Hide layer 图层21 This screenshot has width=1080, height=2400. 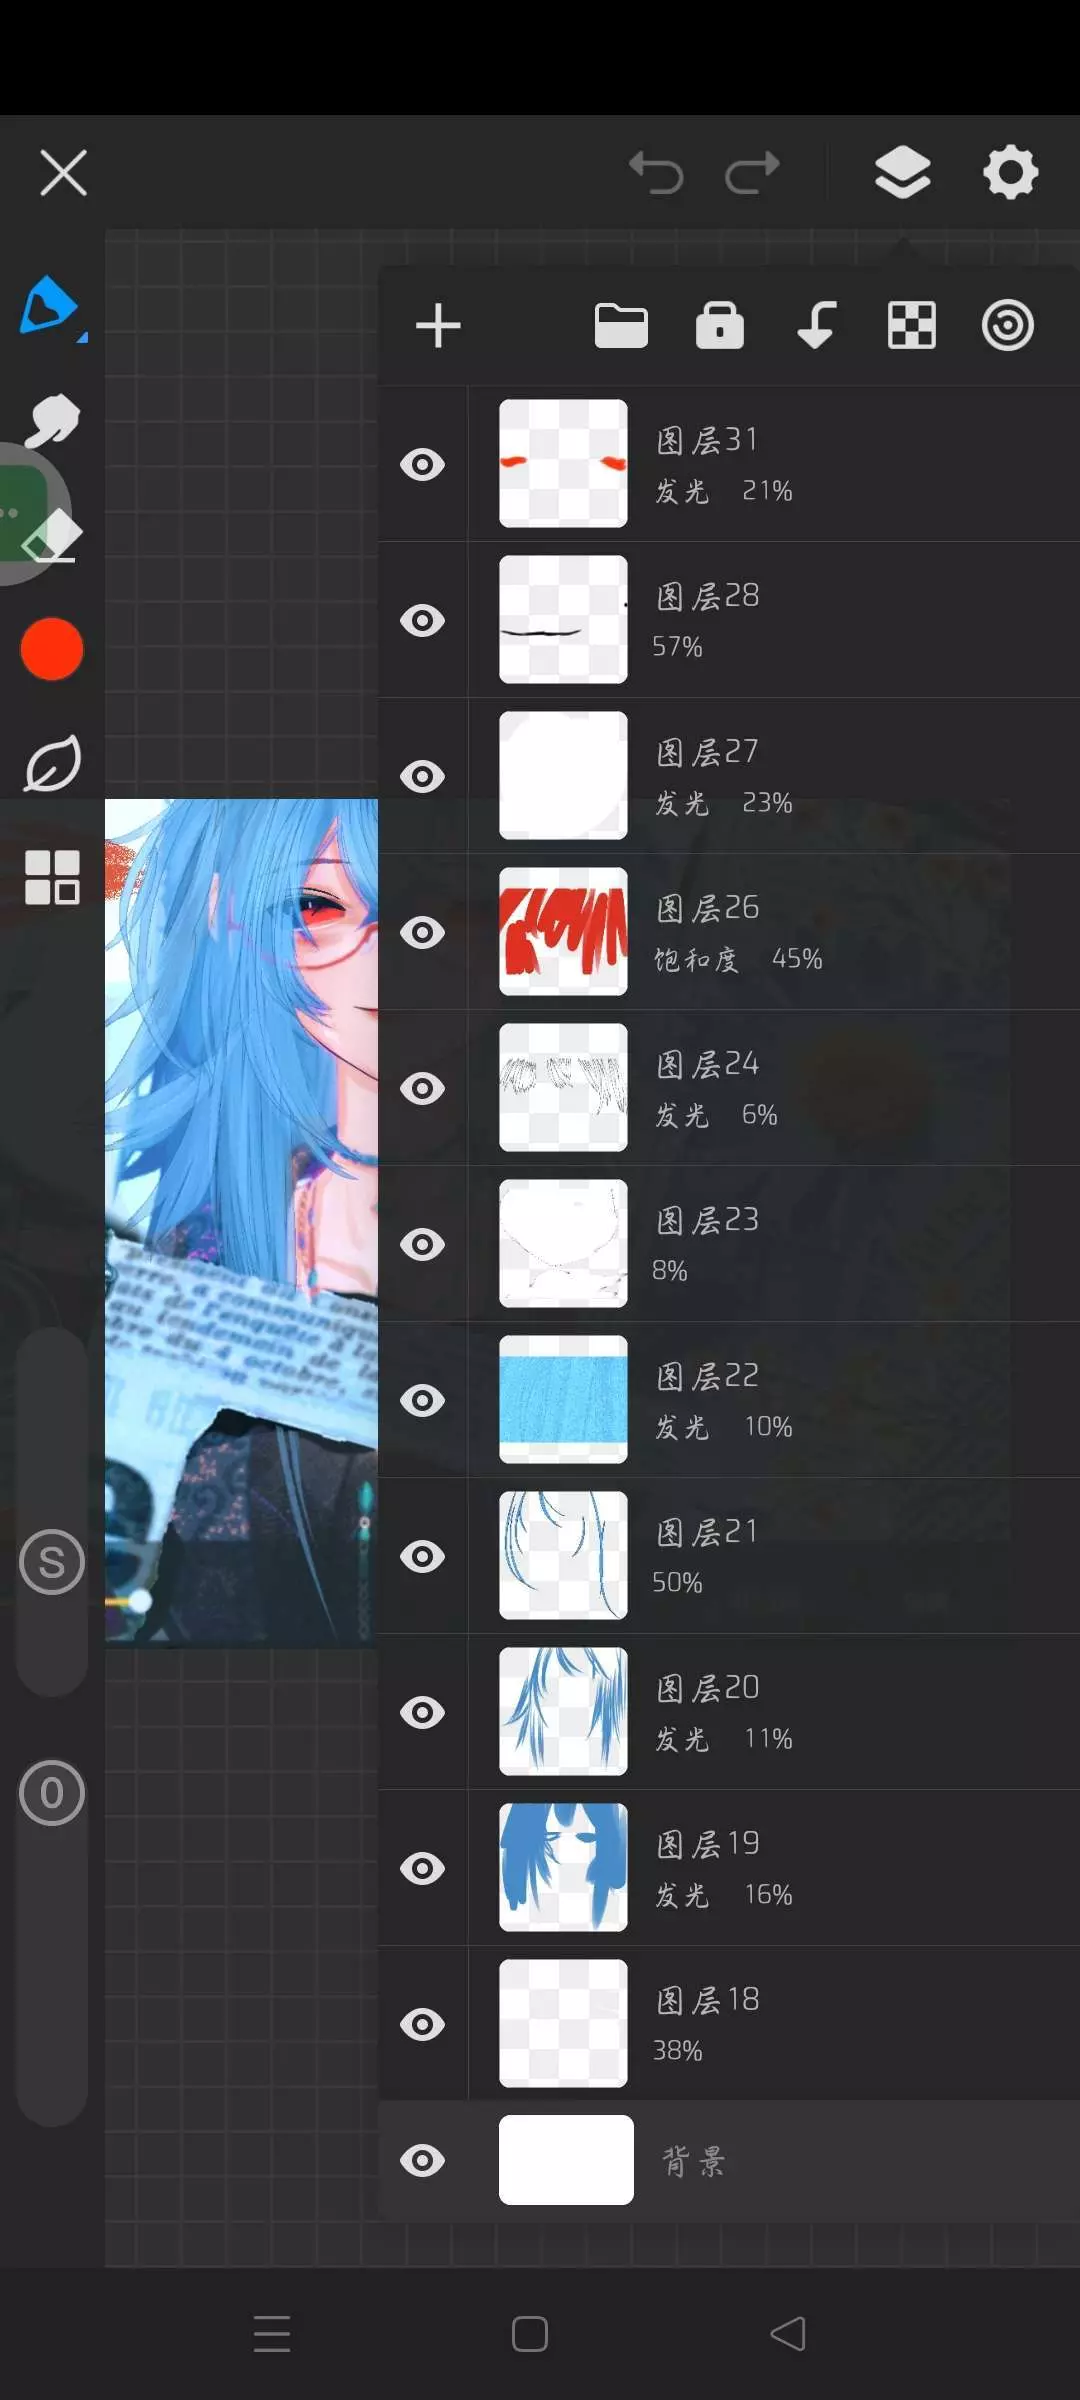(x=423, y=1557)
